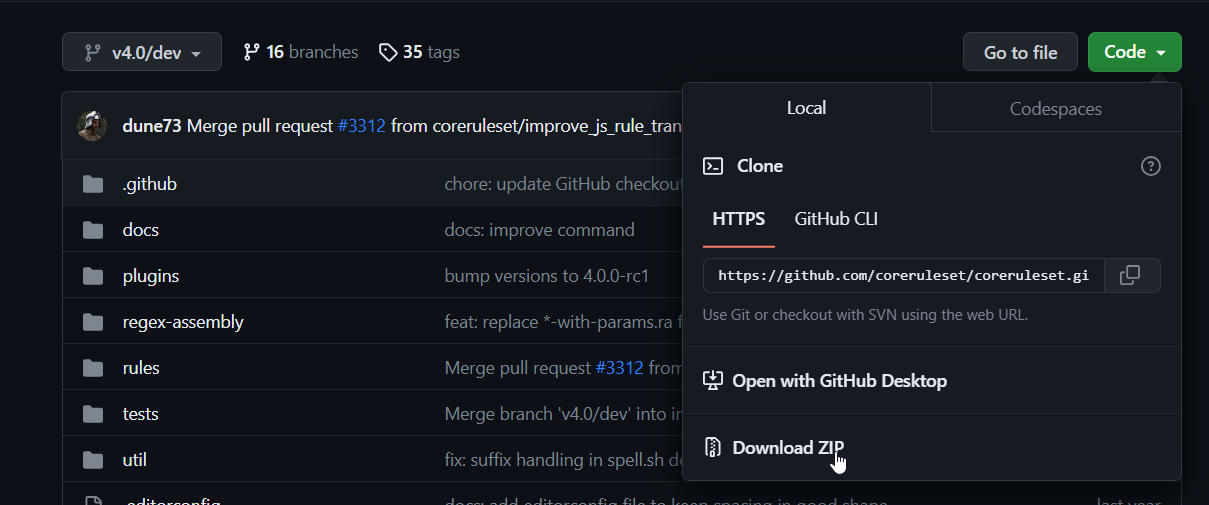Image resolution: width=1209 pixels, height=505 pixels.
Task: Click the folder icon beside tests
Action: tap(93, 414)
